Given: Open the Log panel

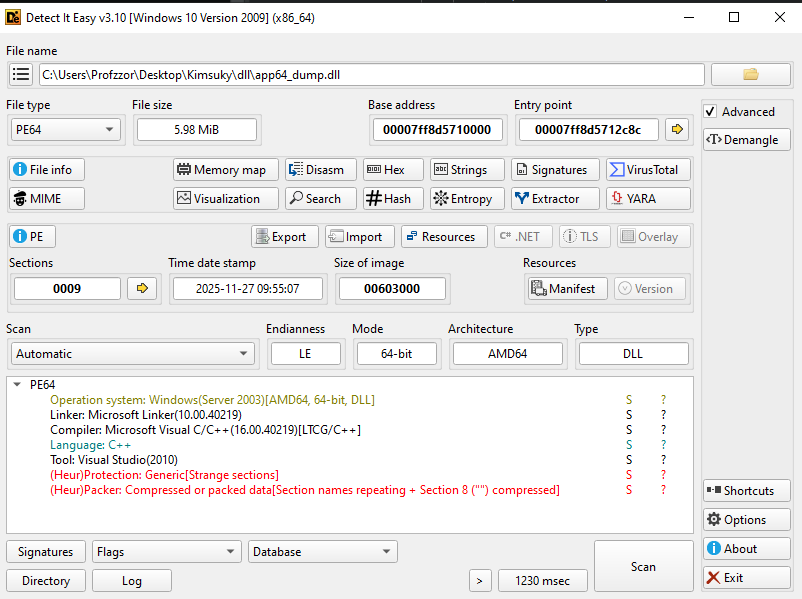Looking at the screenshot, I should [131, 580].
